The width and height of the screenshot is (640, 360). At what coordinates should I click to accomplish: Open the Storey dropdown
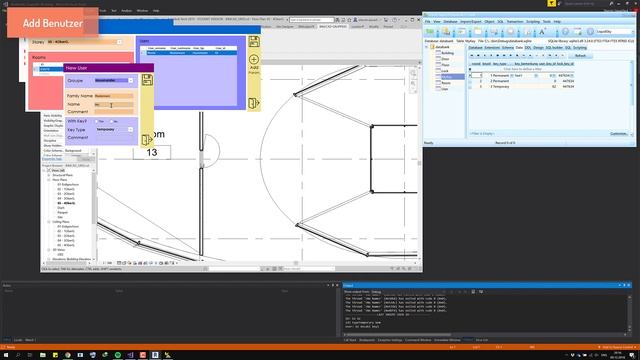pyautogui.click(x=119, y=42)
